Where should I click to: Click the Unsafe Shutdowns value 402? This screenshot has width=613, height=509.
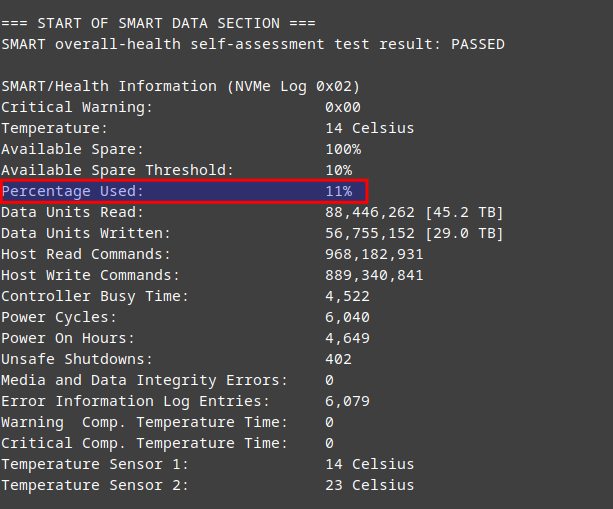coord(339,359)
